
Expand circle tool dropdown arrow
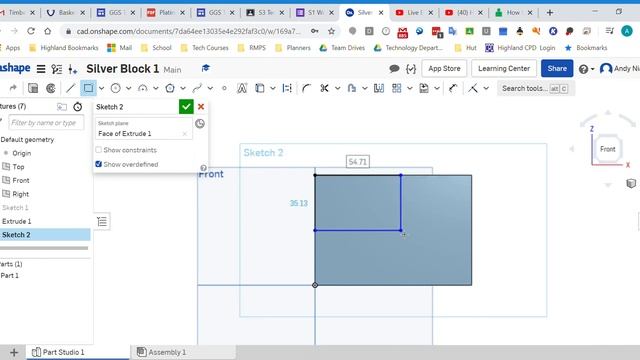(129, 88)
